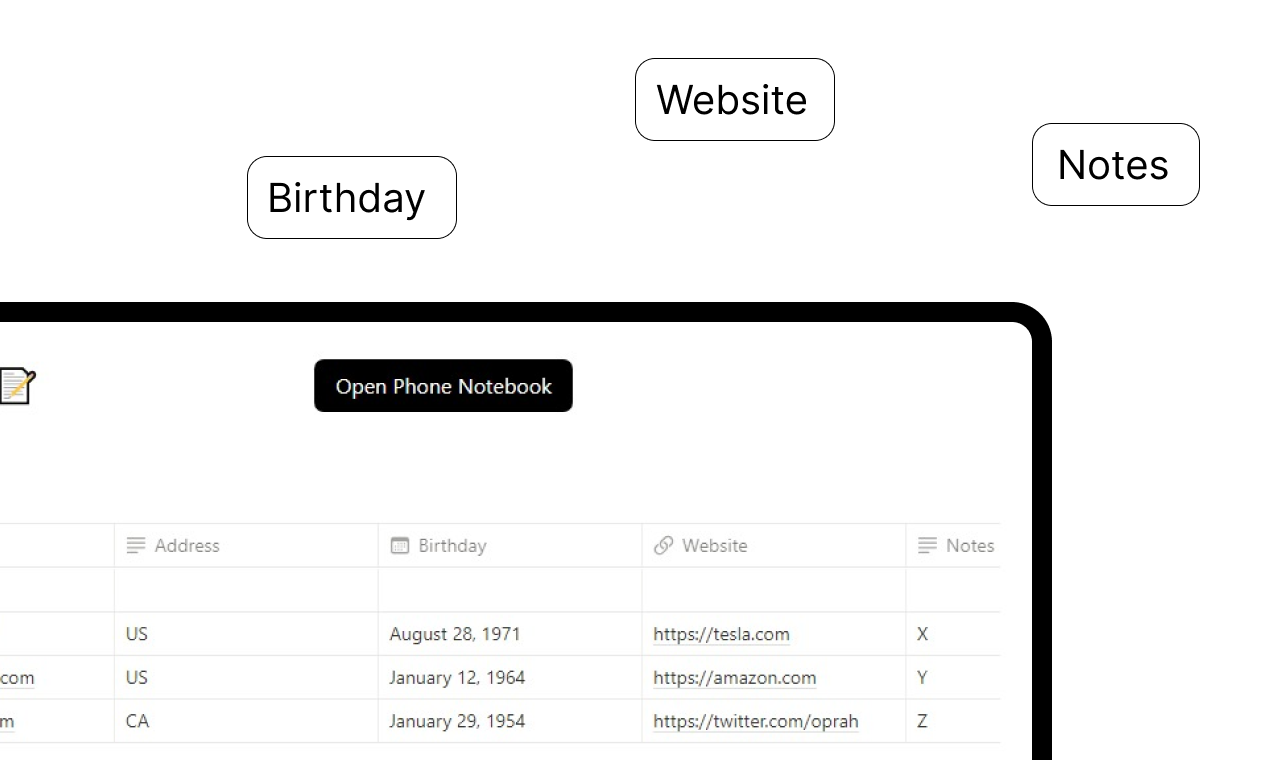Open the https://amazon.com website link
Image resolution: width=1270 pixels, height=760 pixels.
734,678
